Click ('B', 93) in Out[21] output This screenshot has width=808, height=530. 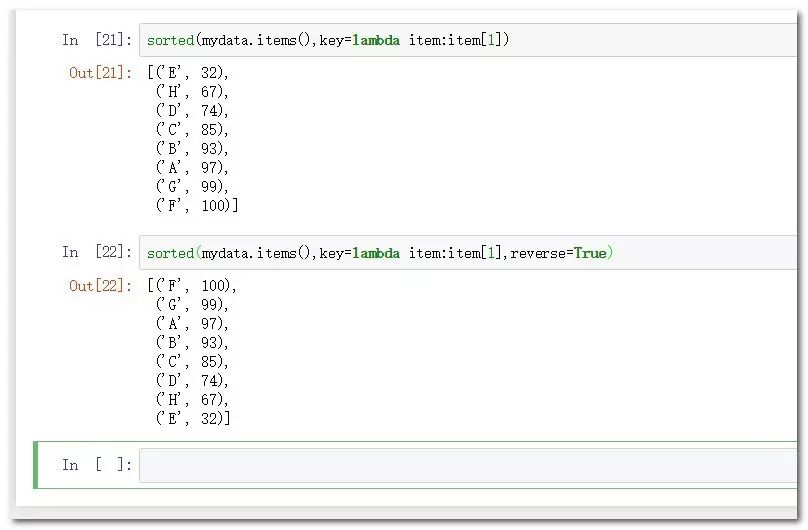coord(192,149)
